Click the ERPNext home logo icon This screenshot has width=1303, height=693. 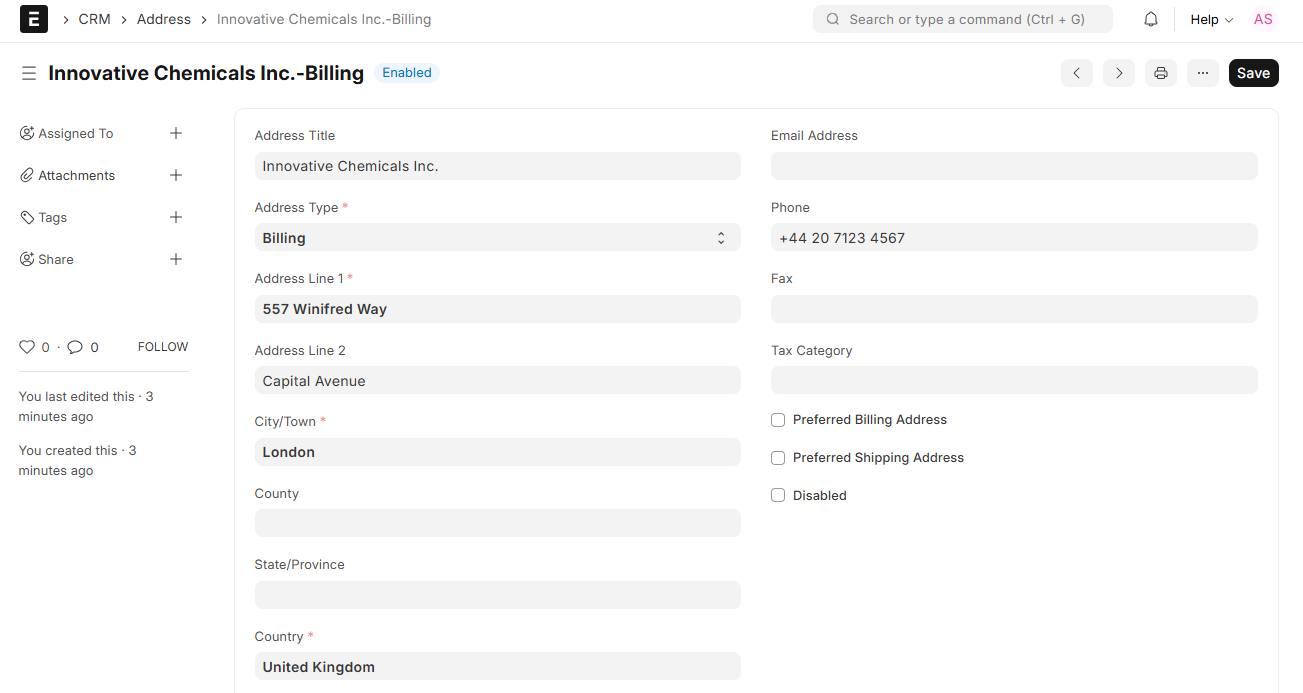pyautogui.click(x=34, y=19)
